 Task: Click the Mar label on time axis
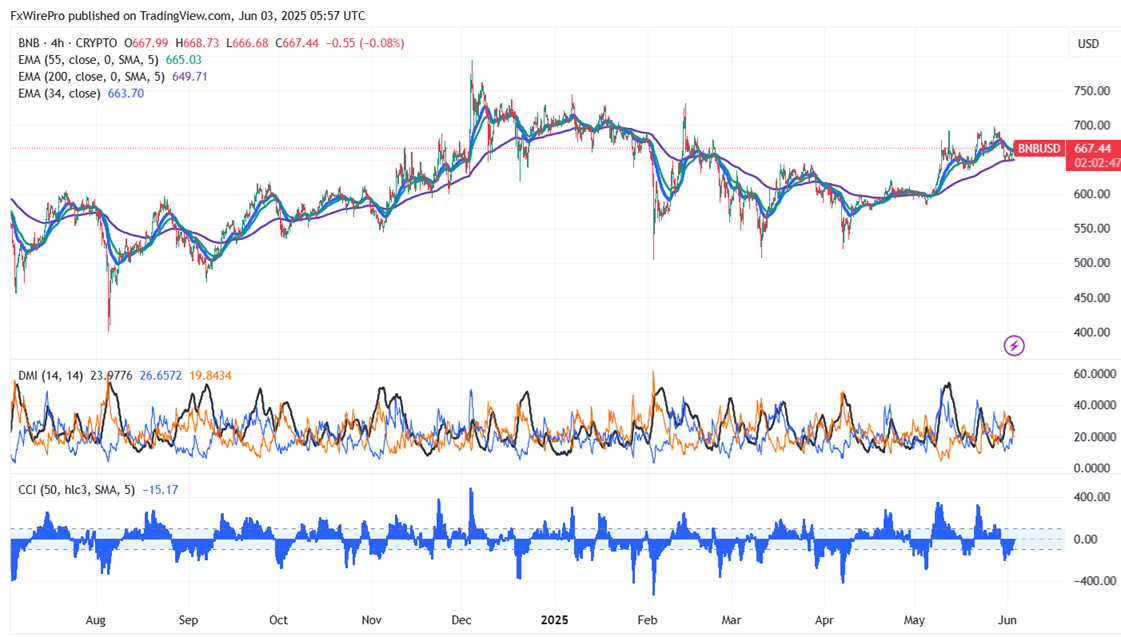pos(731,620)
